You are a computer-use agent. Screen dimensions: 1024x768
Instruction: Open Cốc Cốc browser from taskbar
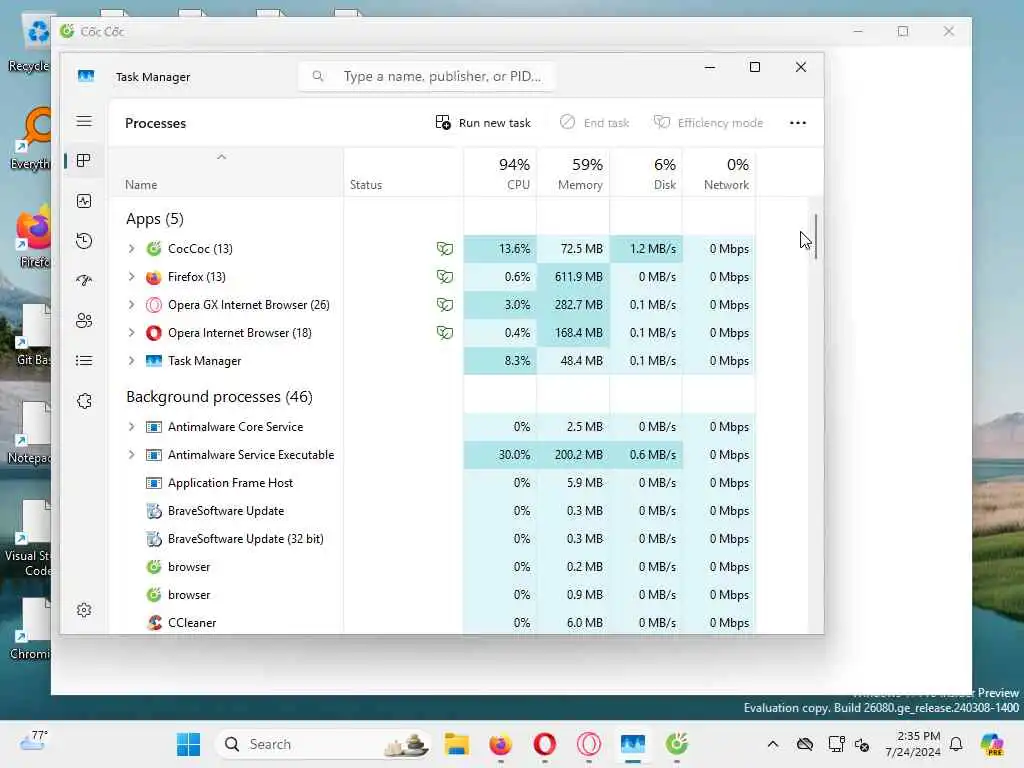pos(677,744)
